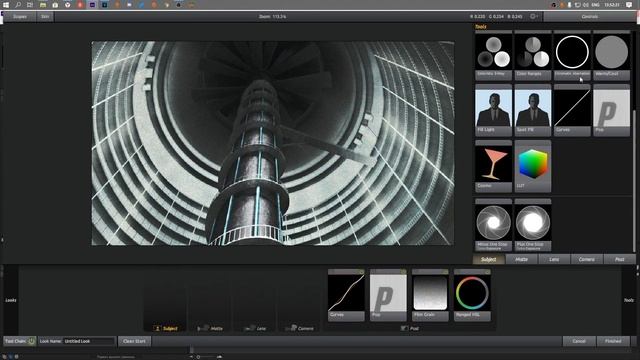
Task: Select the Spot Fill tool
Action: coord(533,110)
